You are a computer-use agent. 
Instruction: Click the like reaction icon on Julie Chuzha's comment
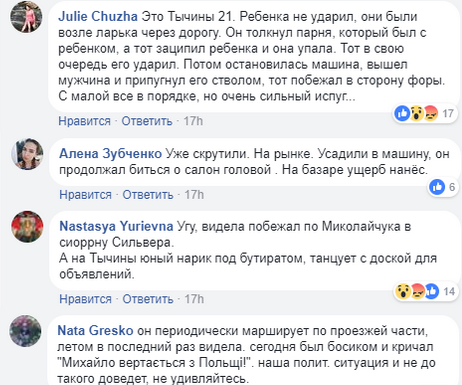click(402, 113)
